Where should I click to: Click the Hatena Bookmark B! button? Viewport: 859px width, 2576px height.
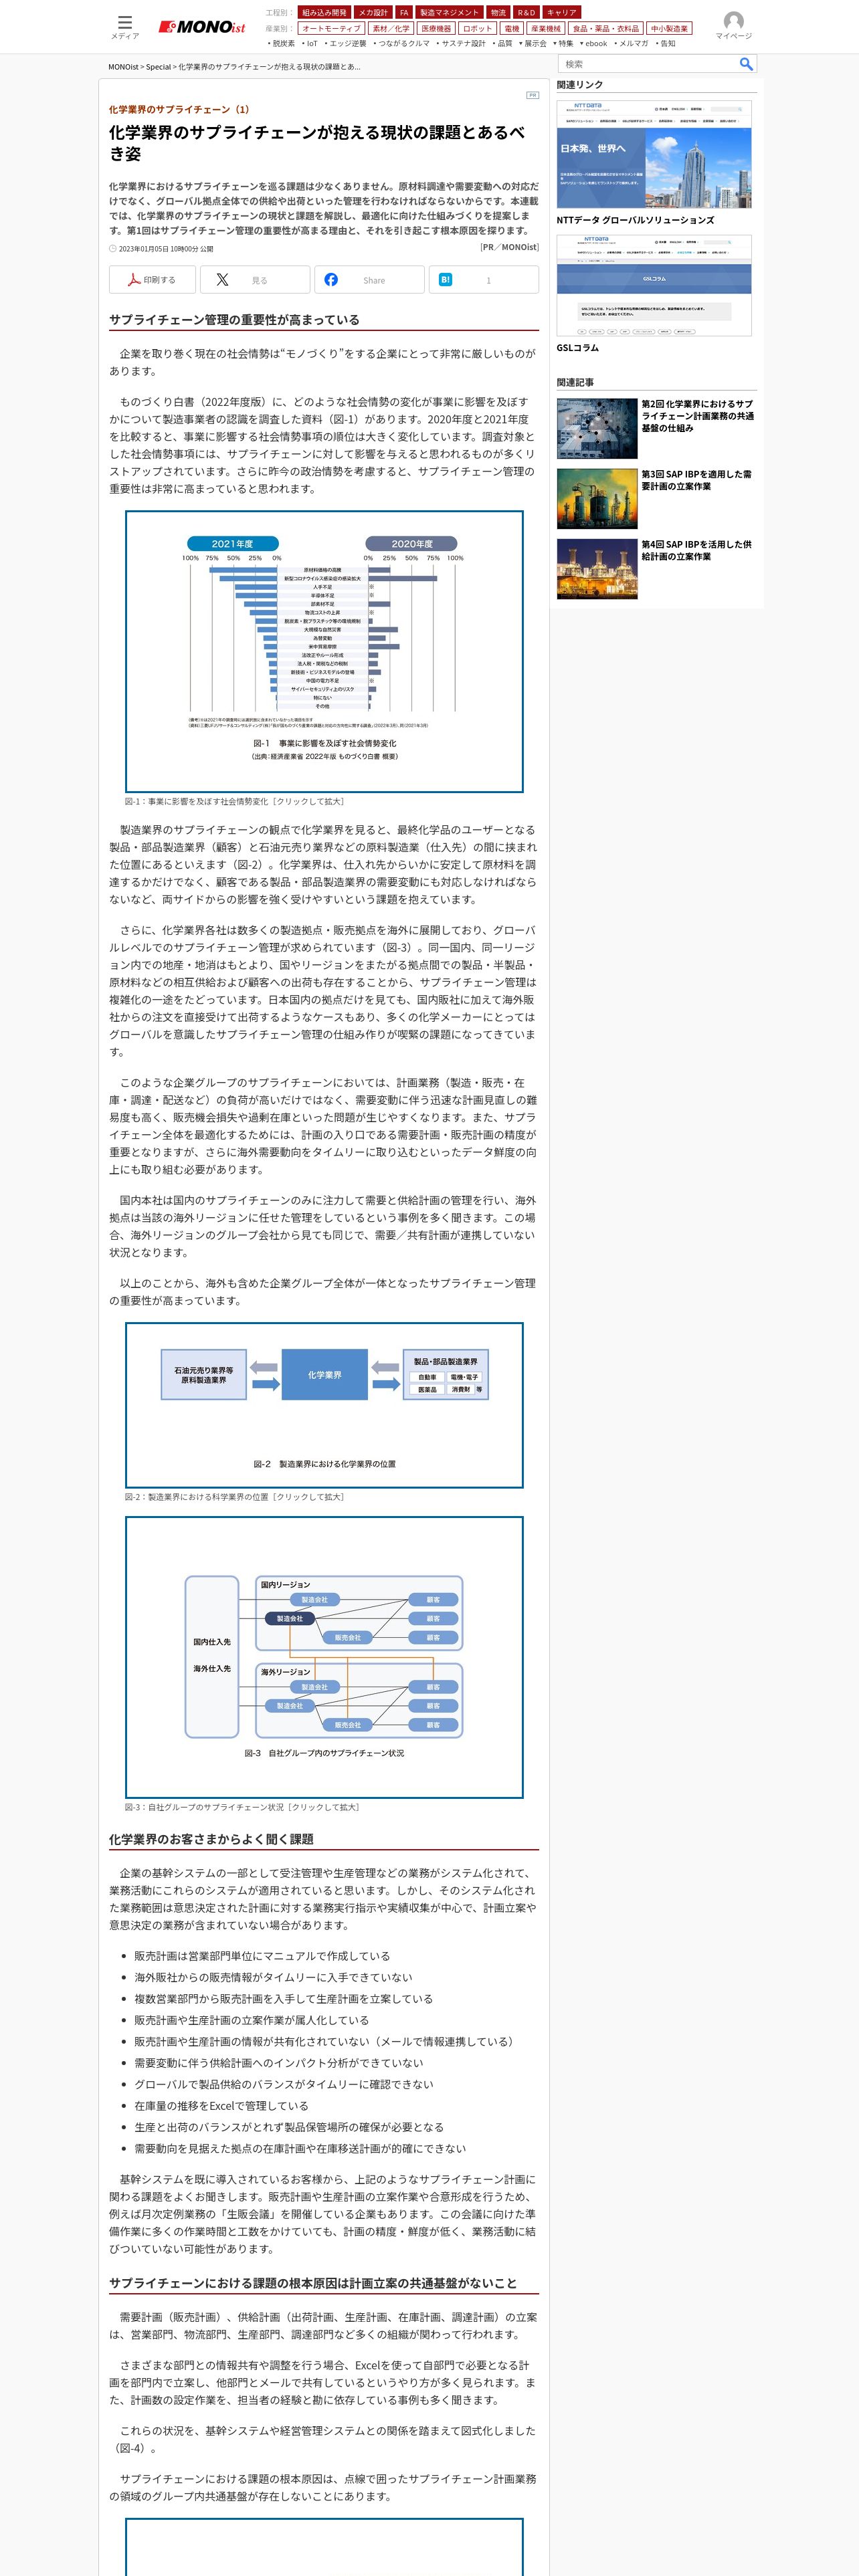pyautogui.click(x=484, y=280)
